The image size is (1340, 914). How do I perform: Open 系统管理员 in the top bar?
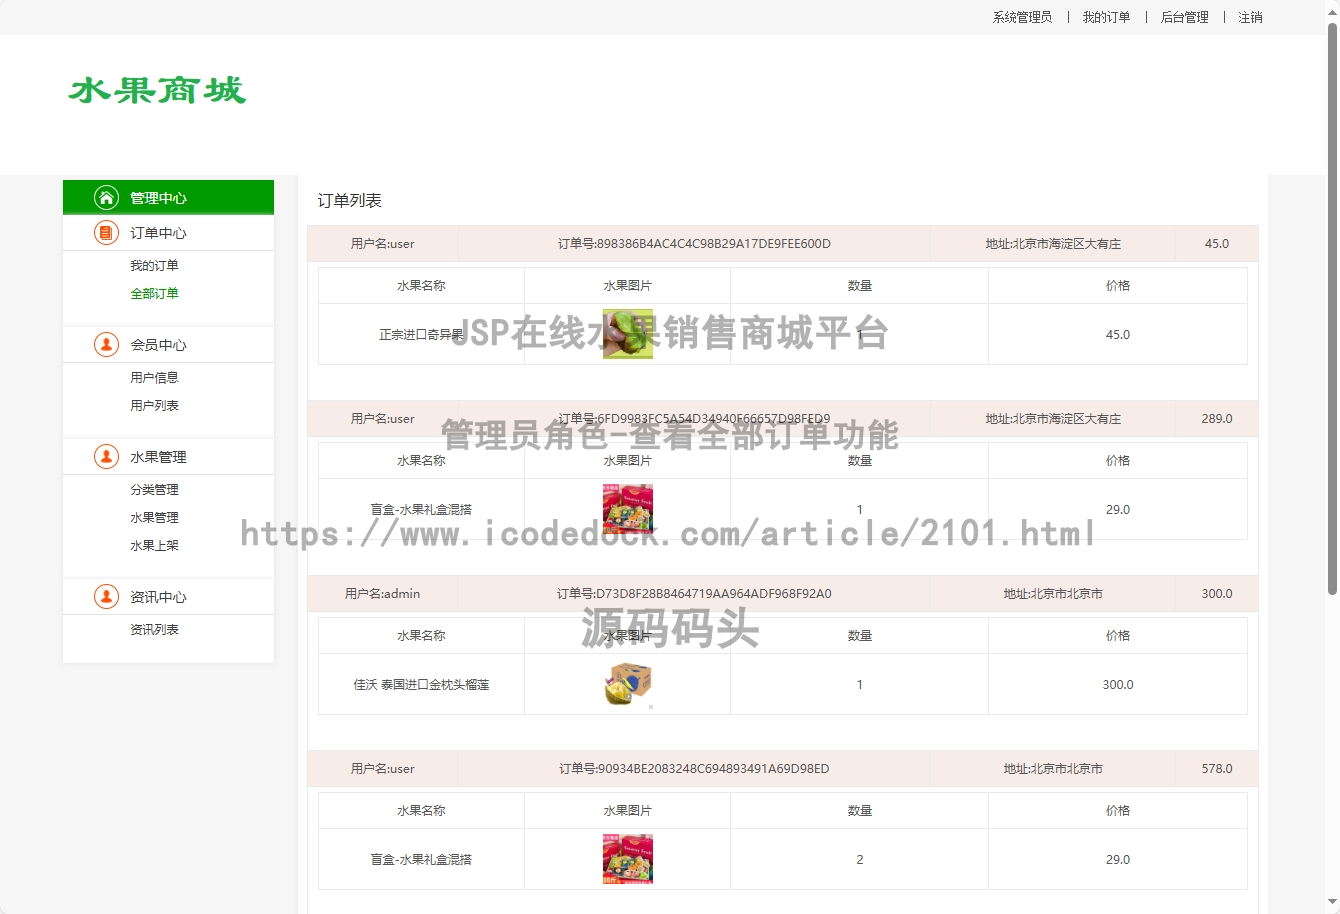pyautogui.click(x=1022, y=17)
